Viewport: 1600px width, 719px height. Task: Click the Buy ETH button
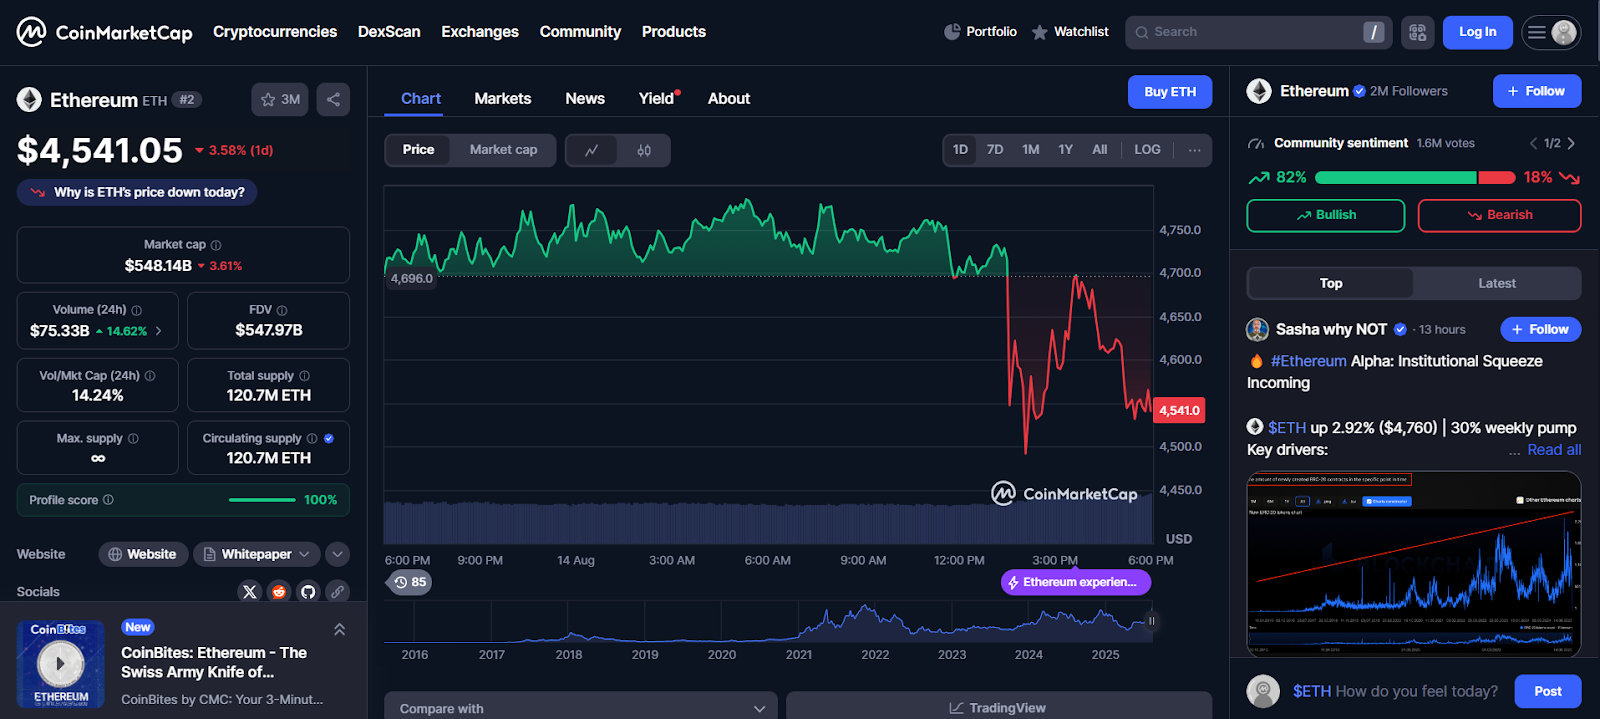click(1169, 92)
